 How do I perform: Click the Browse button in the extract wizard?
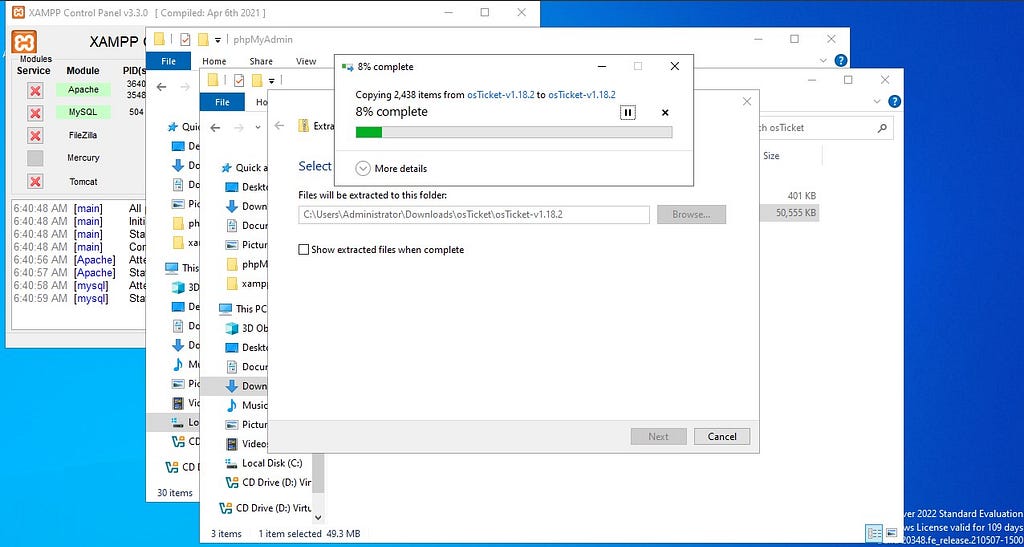[x=691, y=215]
